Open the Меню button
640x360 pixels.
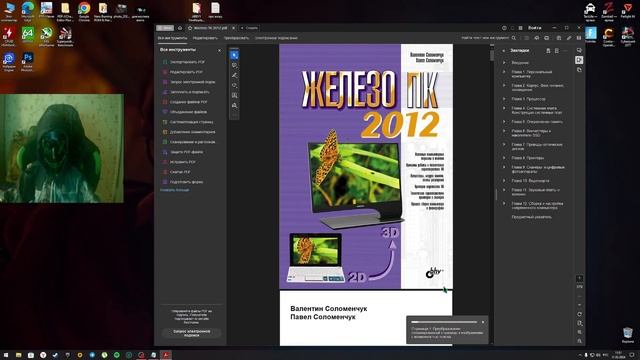click(165, 28)
